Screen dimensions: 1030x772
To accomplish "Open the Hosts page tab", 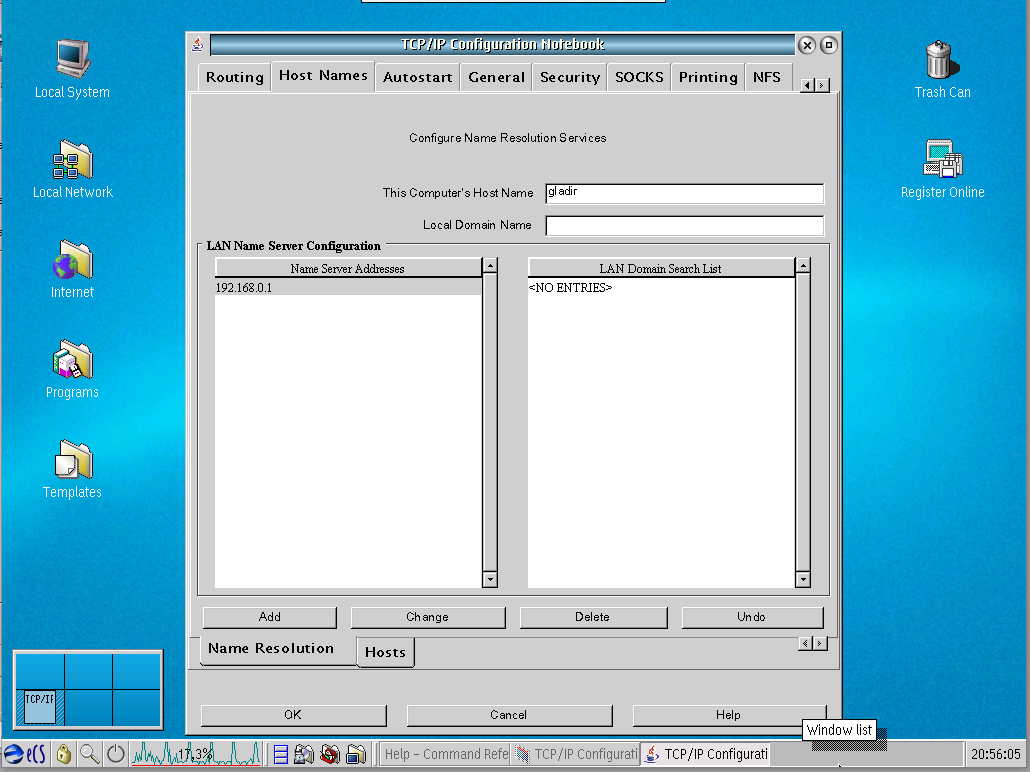I will coord(385,652).
